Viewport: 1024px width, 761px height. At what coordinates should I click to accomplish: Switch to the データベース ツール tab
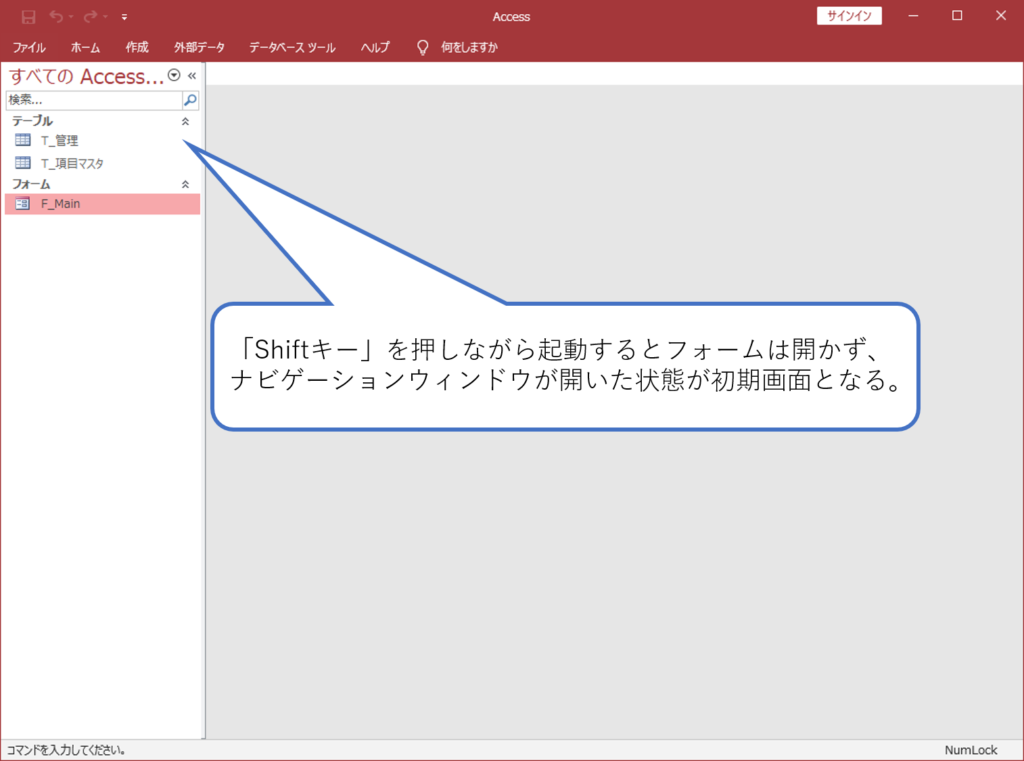pos(292,47)
